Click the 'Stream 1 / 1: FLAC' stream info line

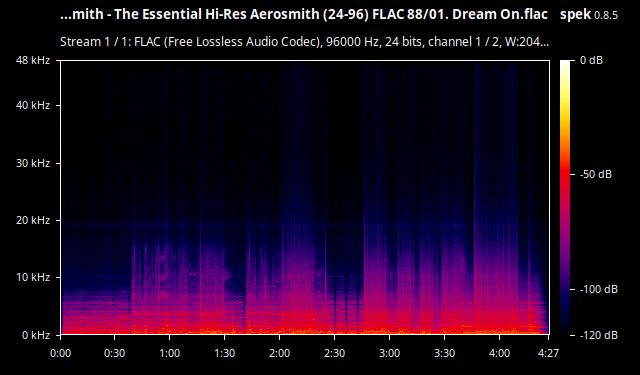tap(304, 42)
